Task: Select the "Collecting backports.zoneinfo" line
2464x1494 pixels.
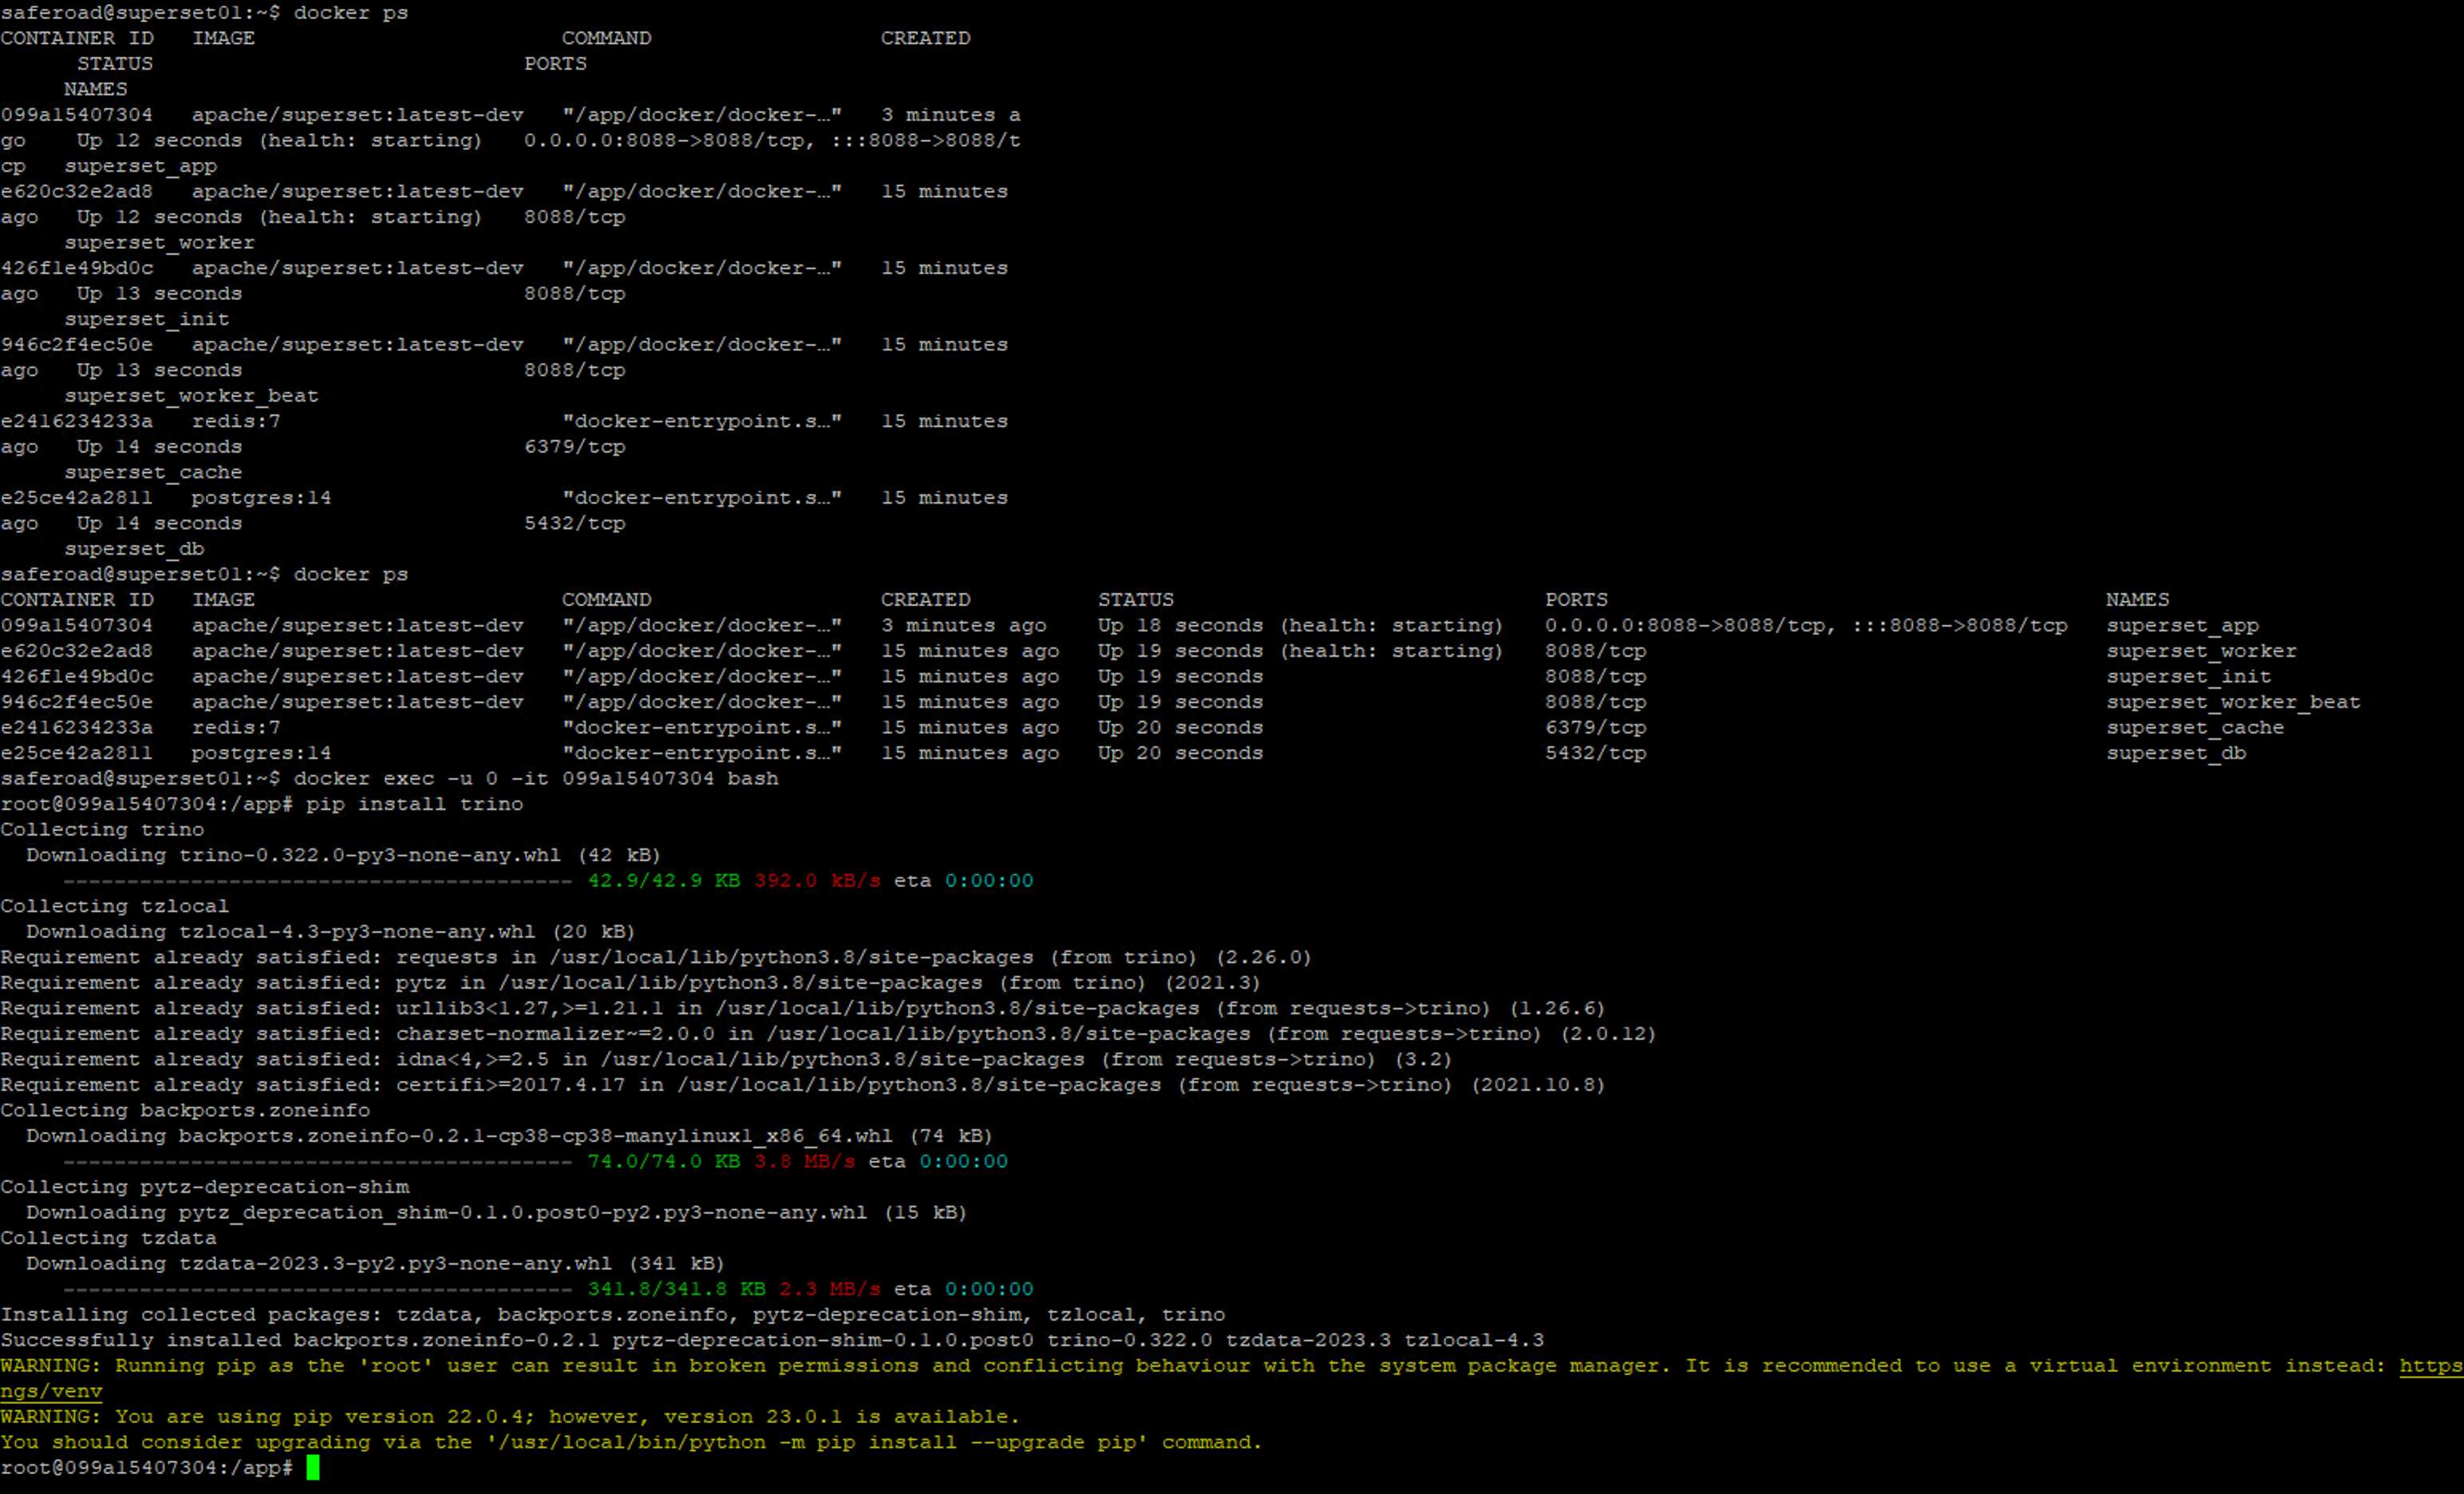Action: coord(185,1110)
